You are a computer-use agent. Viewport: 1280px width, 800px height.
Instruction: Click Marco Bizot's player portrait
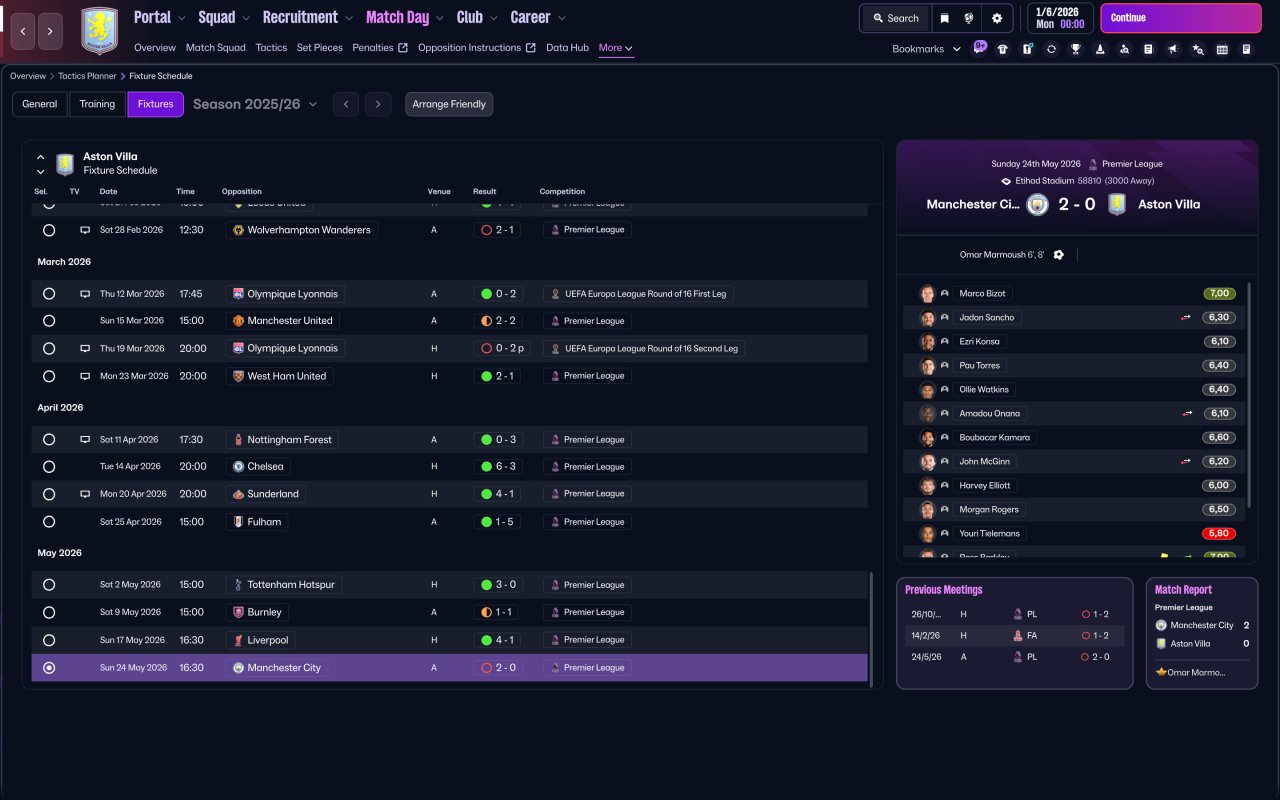(927, 294)
